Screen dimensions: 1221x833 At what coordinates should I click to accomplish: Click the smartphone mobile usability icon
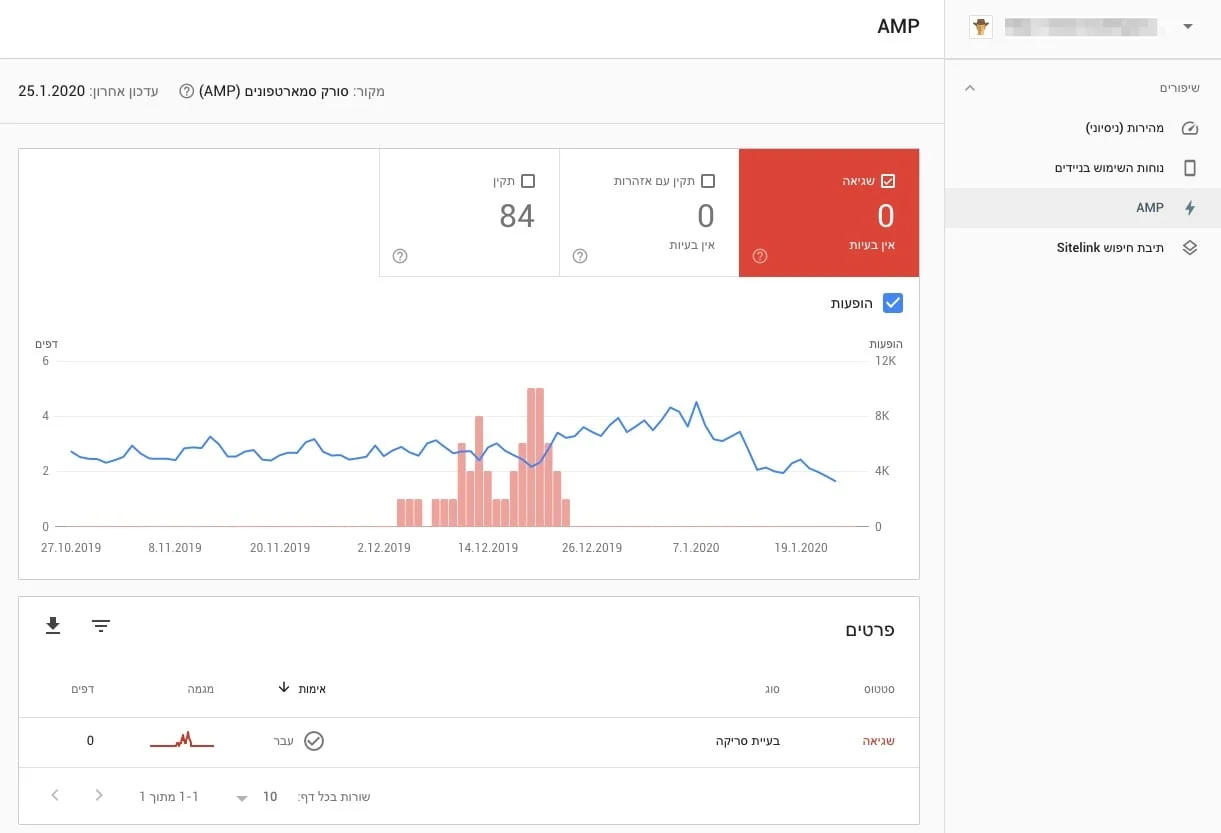[x=1189, y=168]
